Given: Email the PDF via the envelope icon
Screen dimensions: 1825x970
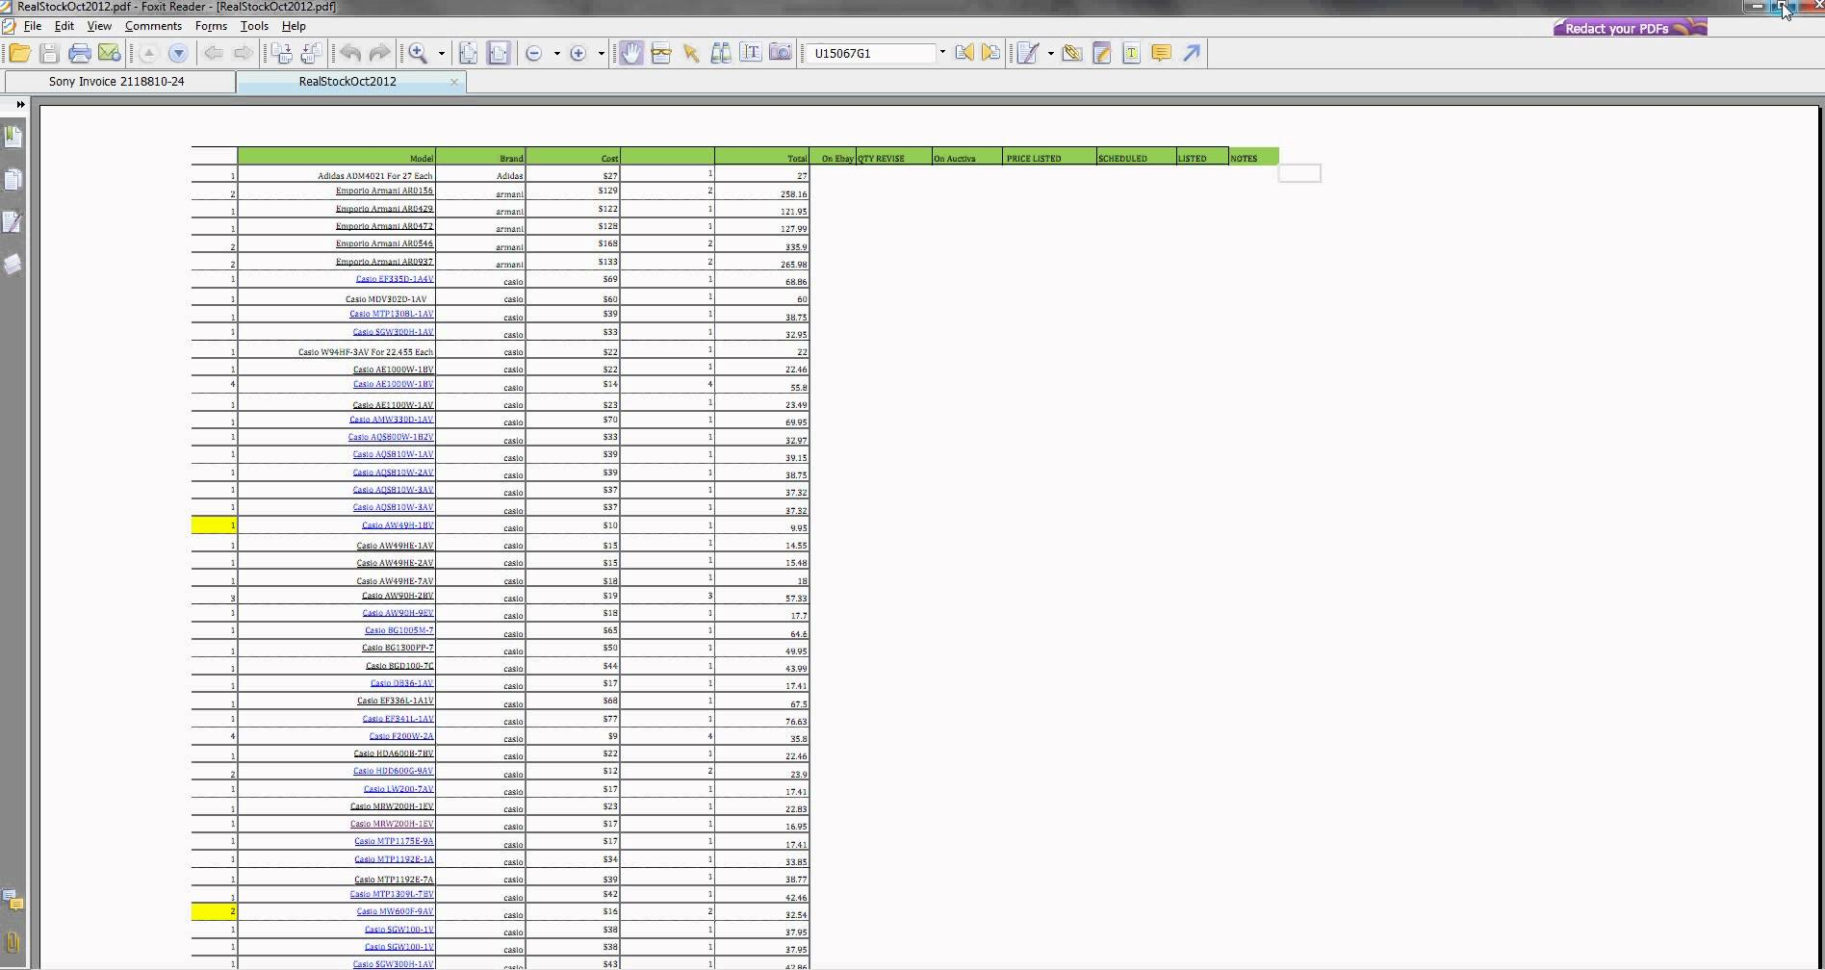Looking at the screenshot, I should [x=107, y=53].
